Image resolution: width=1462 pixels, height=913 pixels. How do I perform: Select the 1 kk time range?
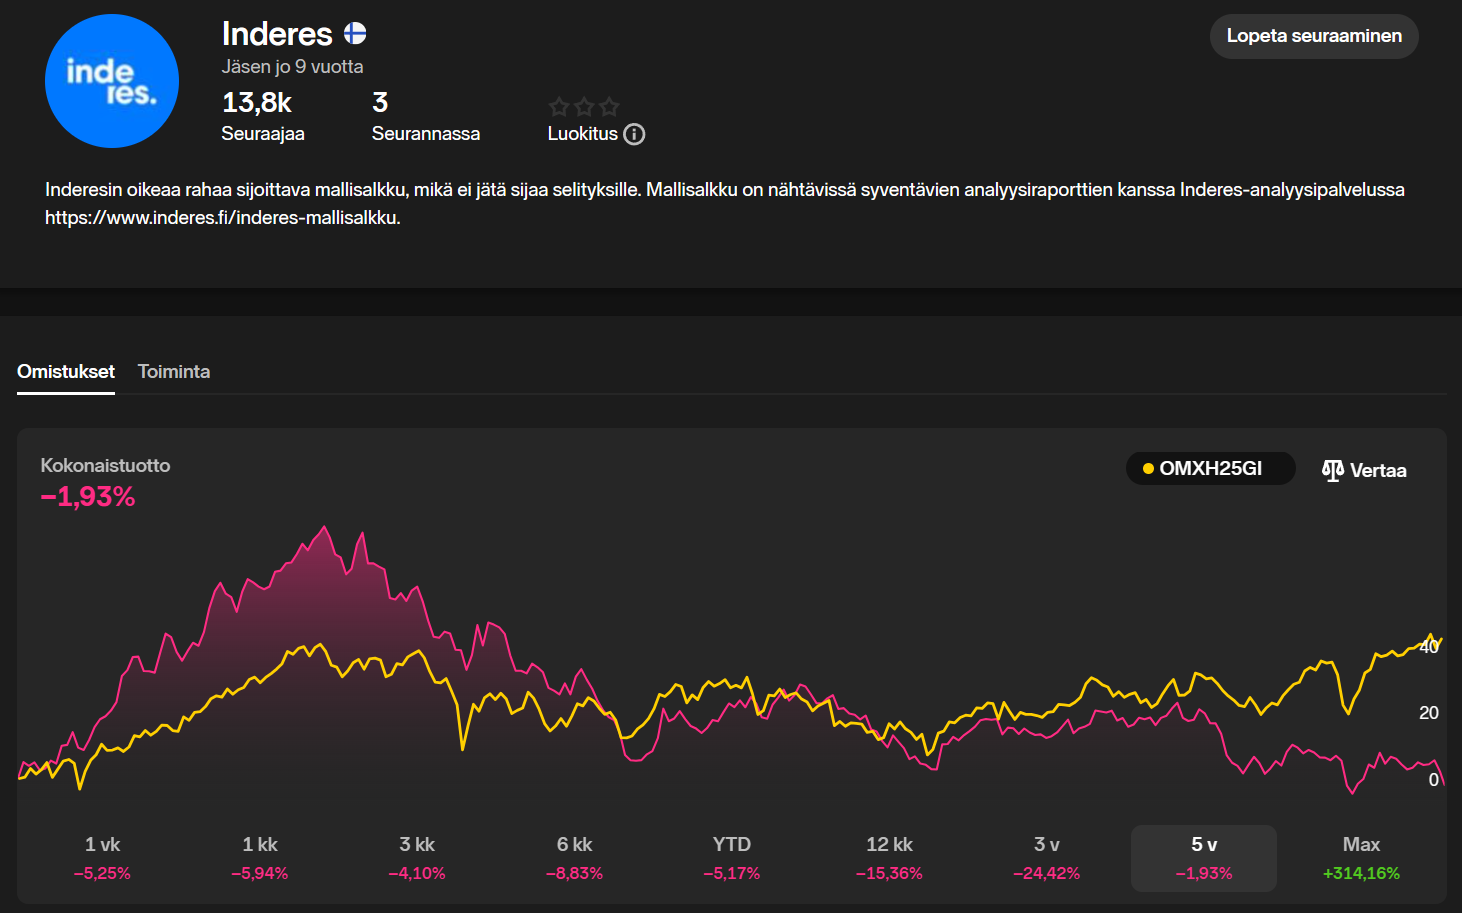(x=260, y=857)
